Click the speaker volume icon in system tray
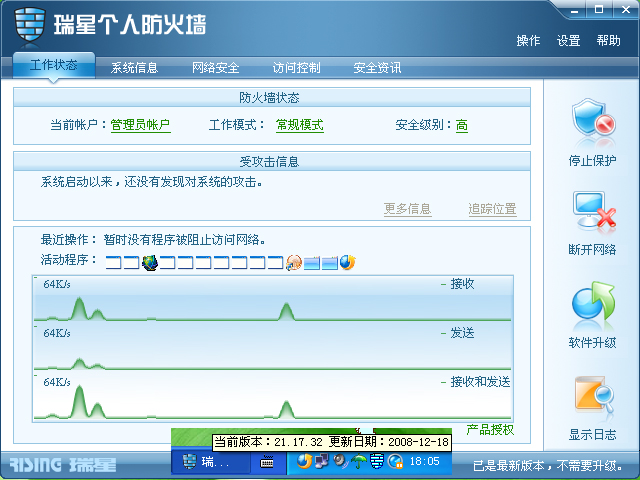 (340, 461)
